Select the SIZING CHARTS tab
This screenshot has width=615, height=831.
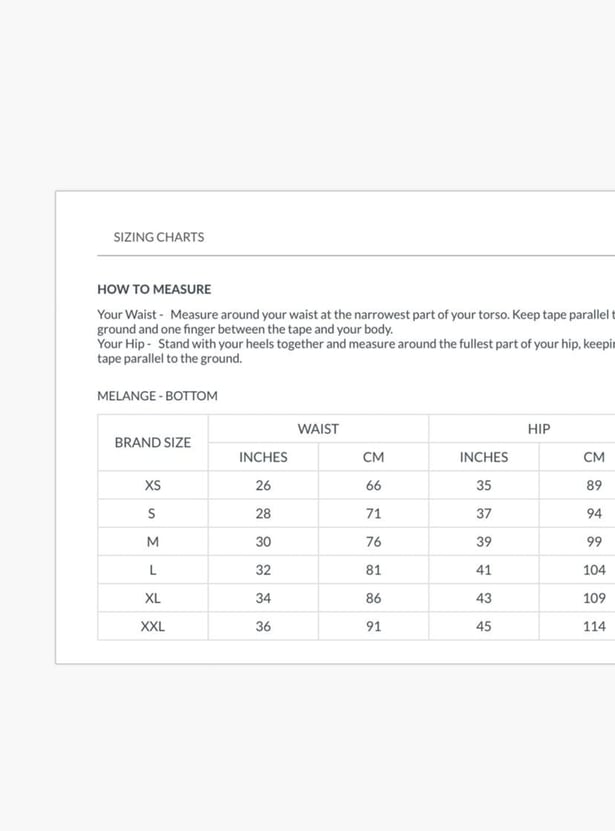(x=159, y=237)
